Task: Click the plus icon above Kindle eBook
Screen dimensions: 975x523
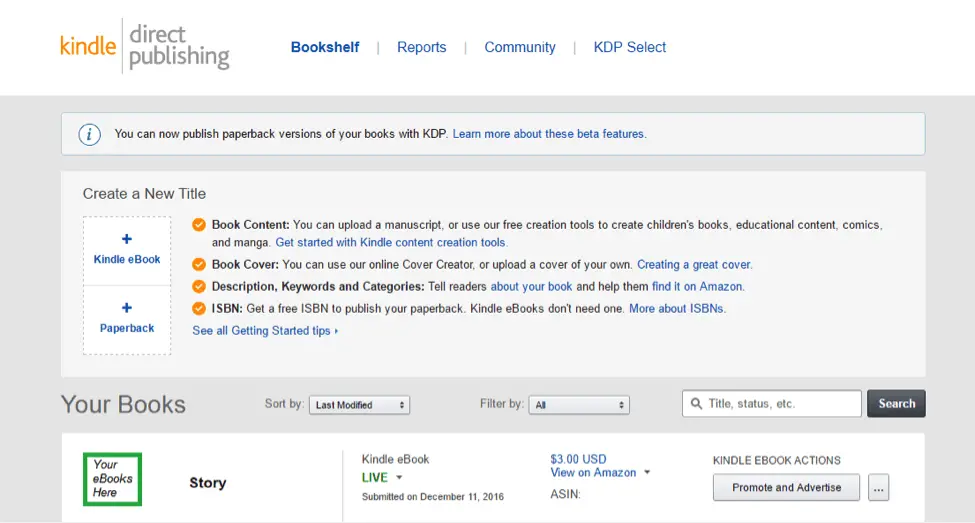Action: click(127, 239)
